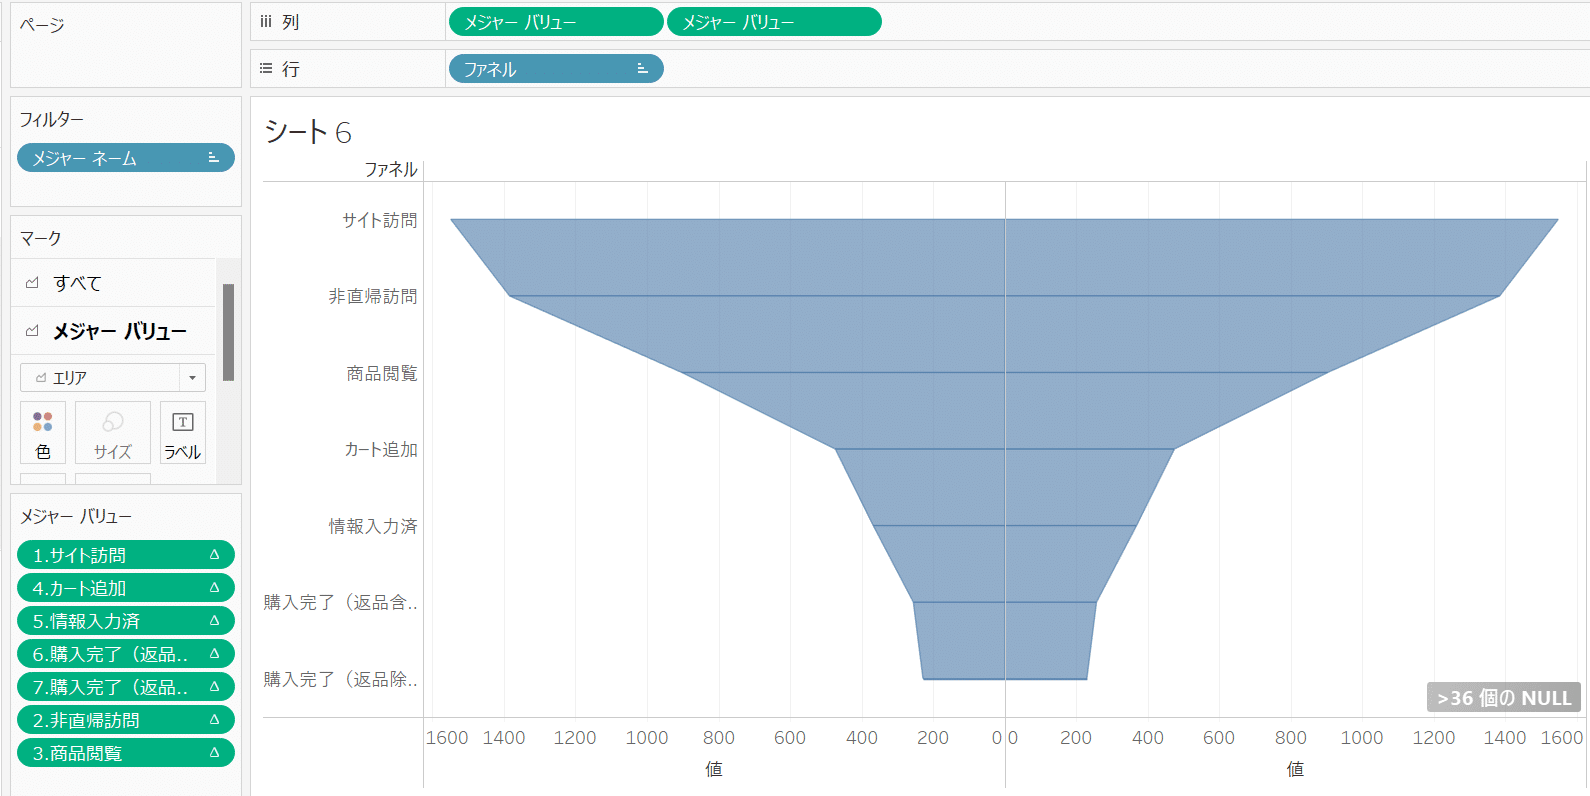
Task: Click the right axis title 値
Action: [1295, 769]
